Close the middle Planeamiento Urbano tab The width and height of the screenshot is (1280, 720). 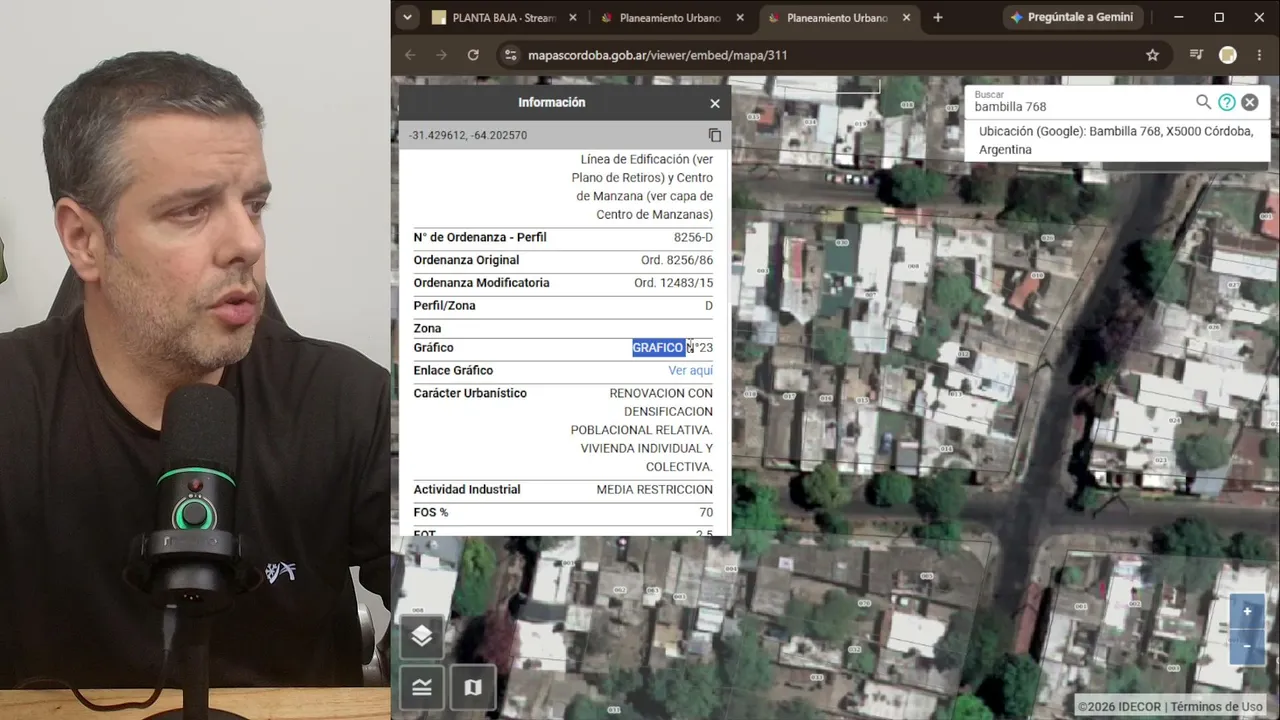pyautogui.click(x=740, y=18)
